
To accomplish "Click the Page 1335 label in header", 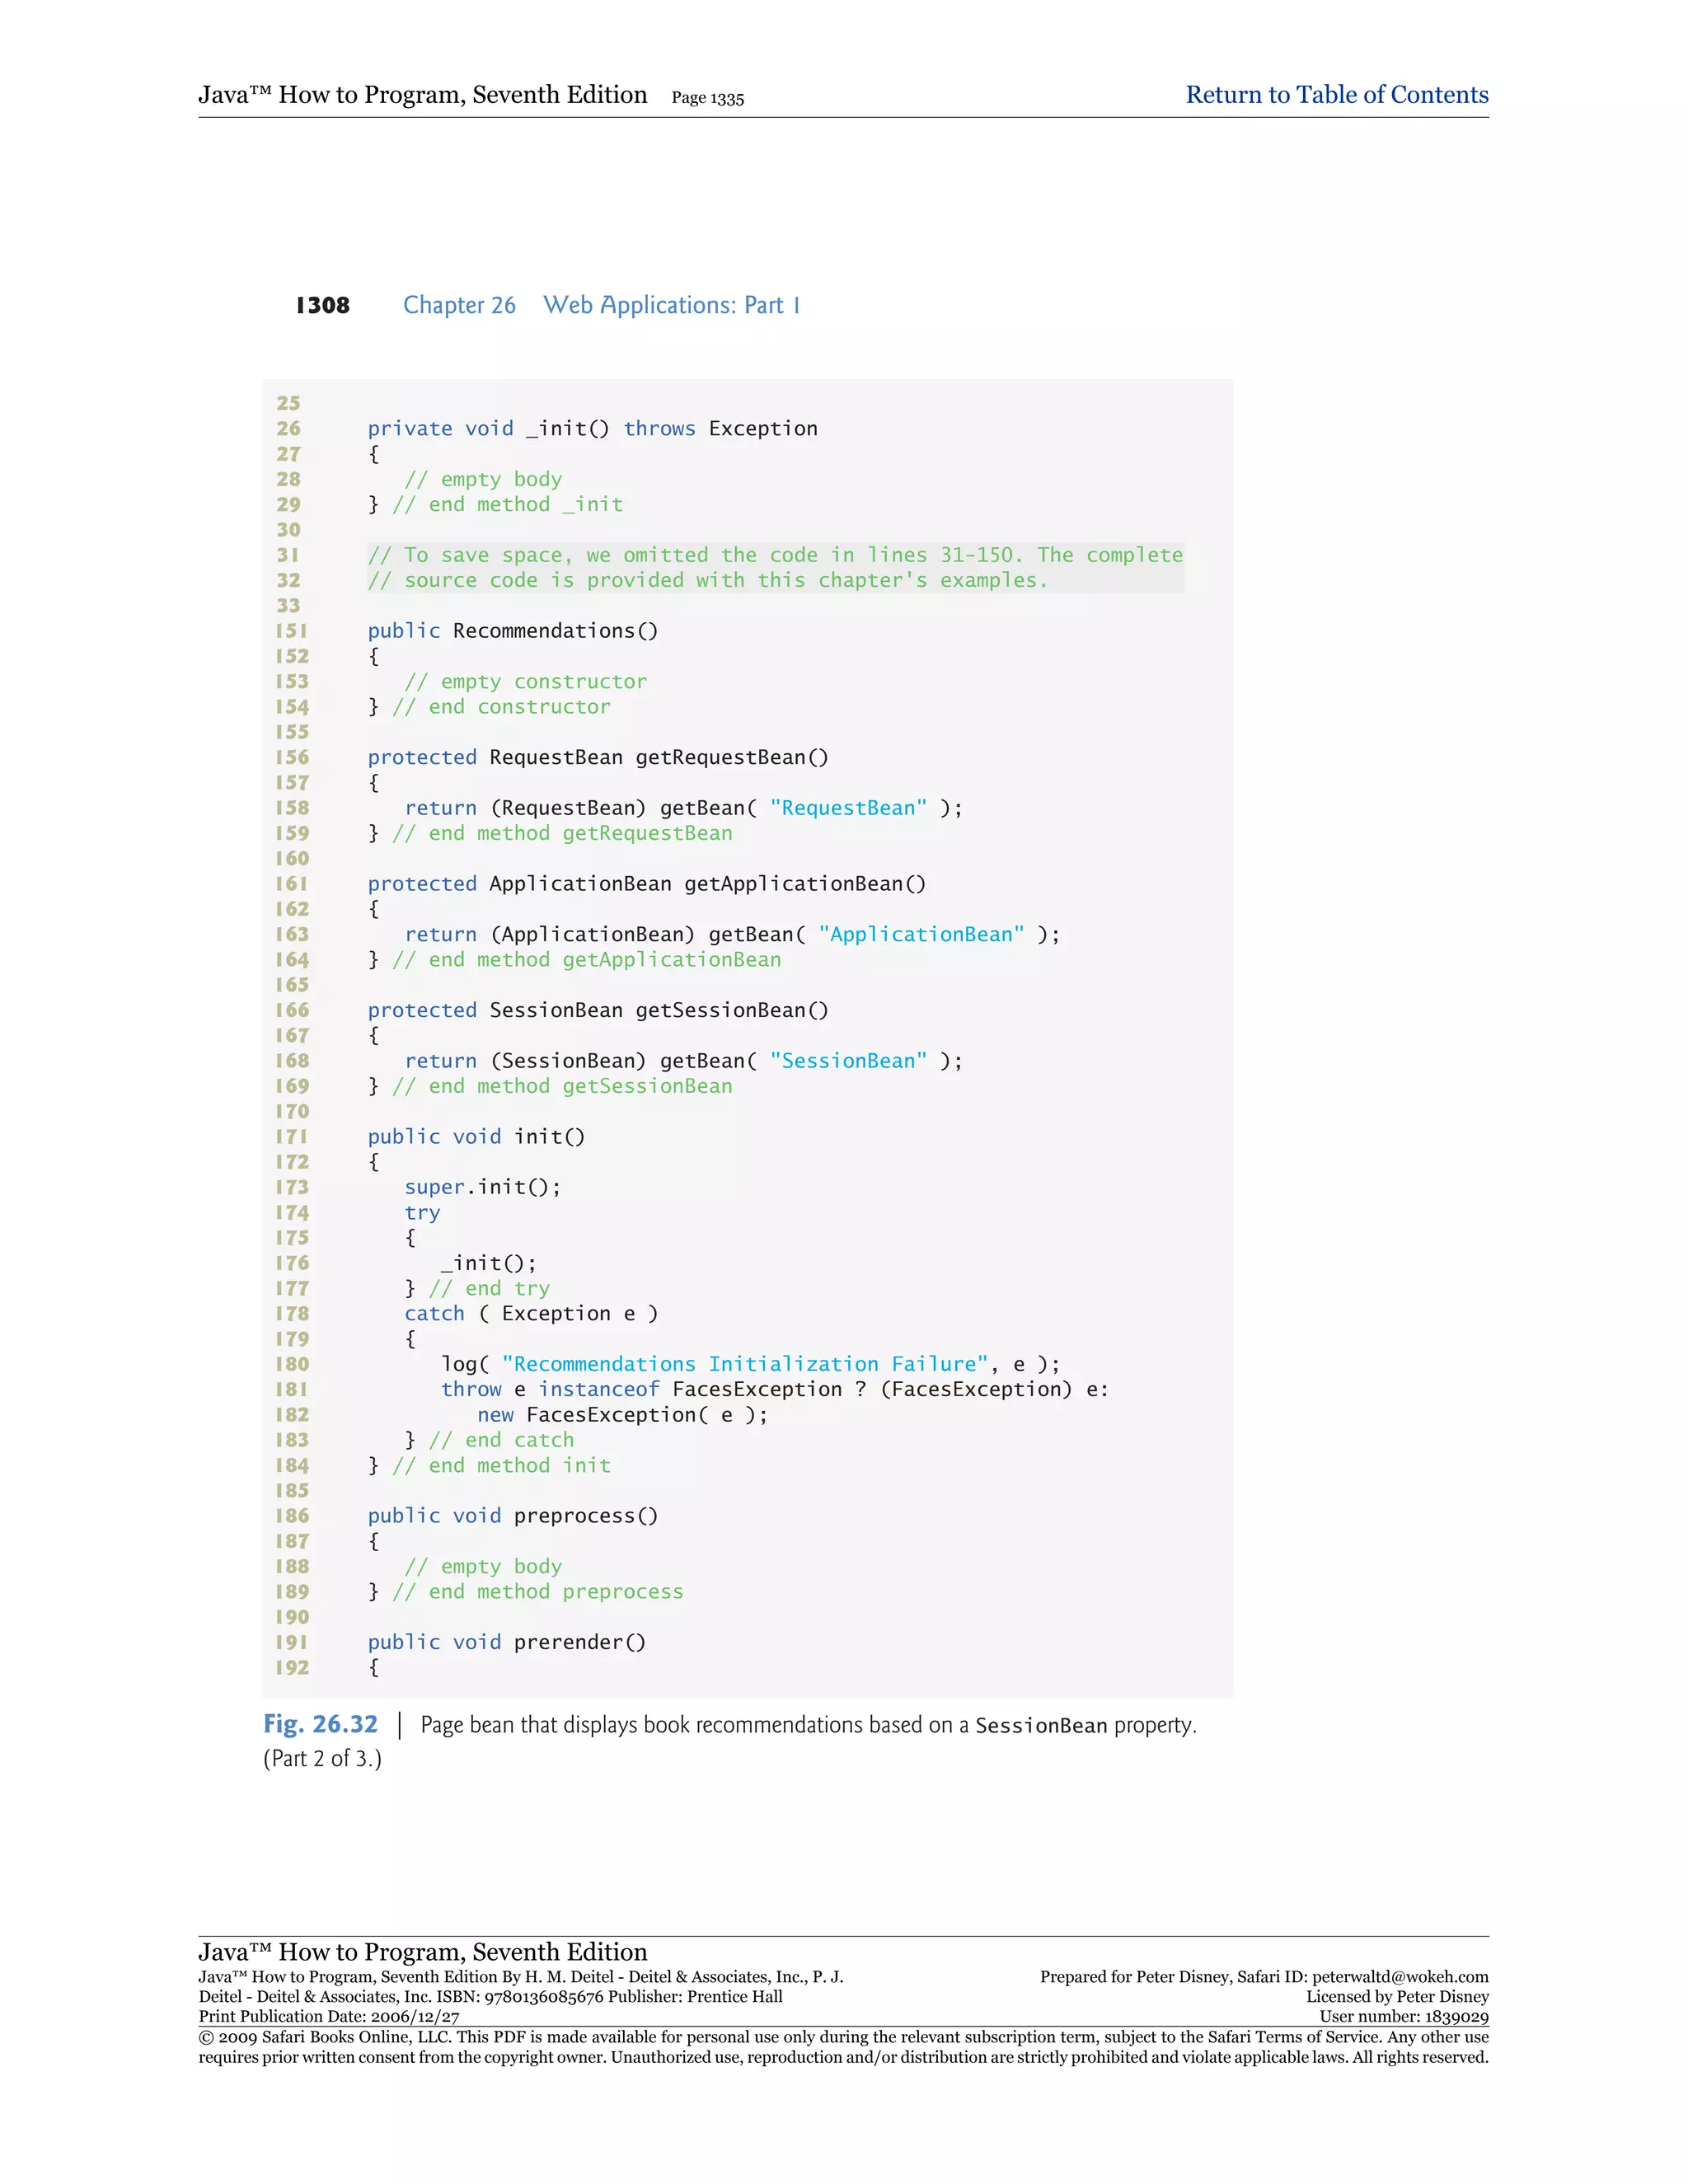I will click(707, 98).
